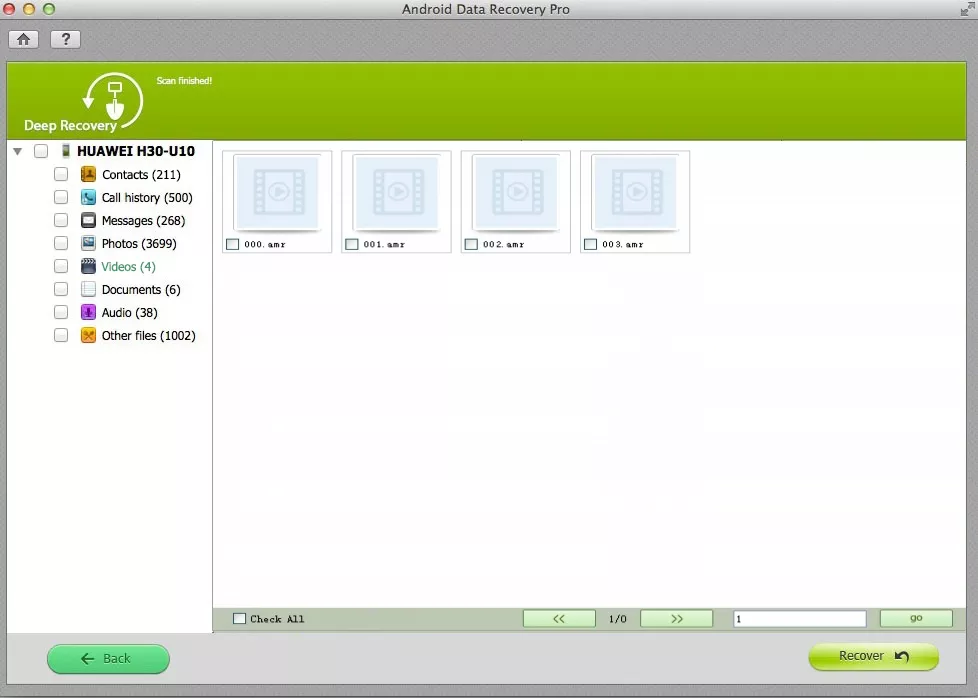
Task: Tick the Messages (268) checkbox
Action: pos(61,220)
